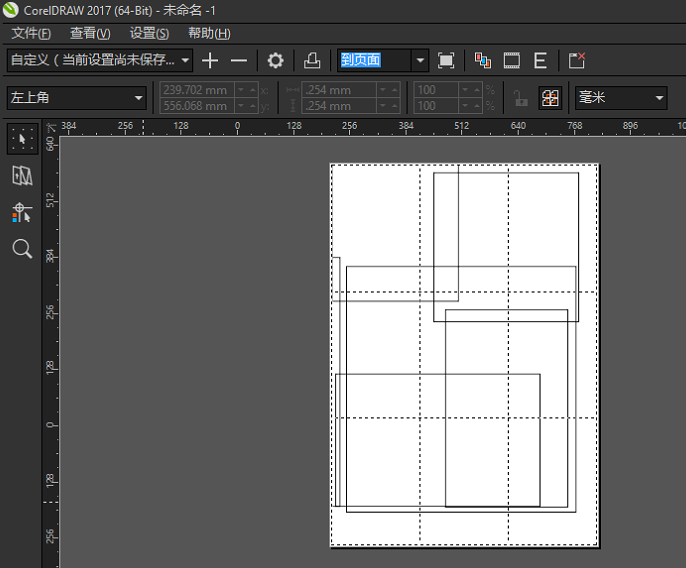Viewport: 686px width, 568px height.
Task: Open the 帮助(H) menu
Action: (209, 33)
